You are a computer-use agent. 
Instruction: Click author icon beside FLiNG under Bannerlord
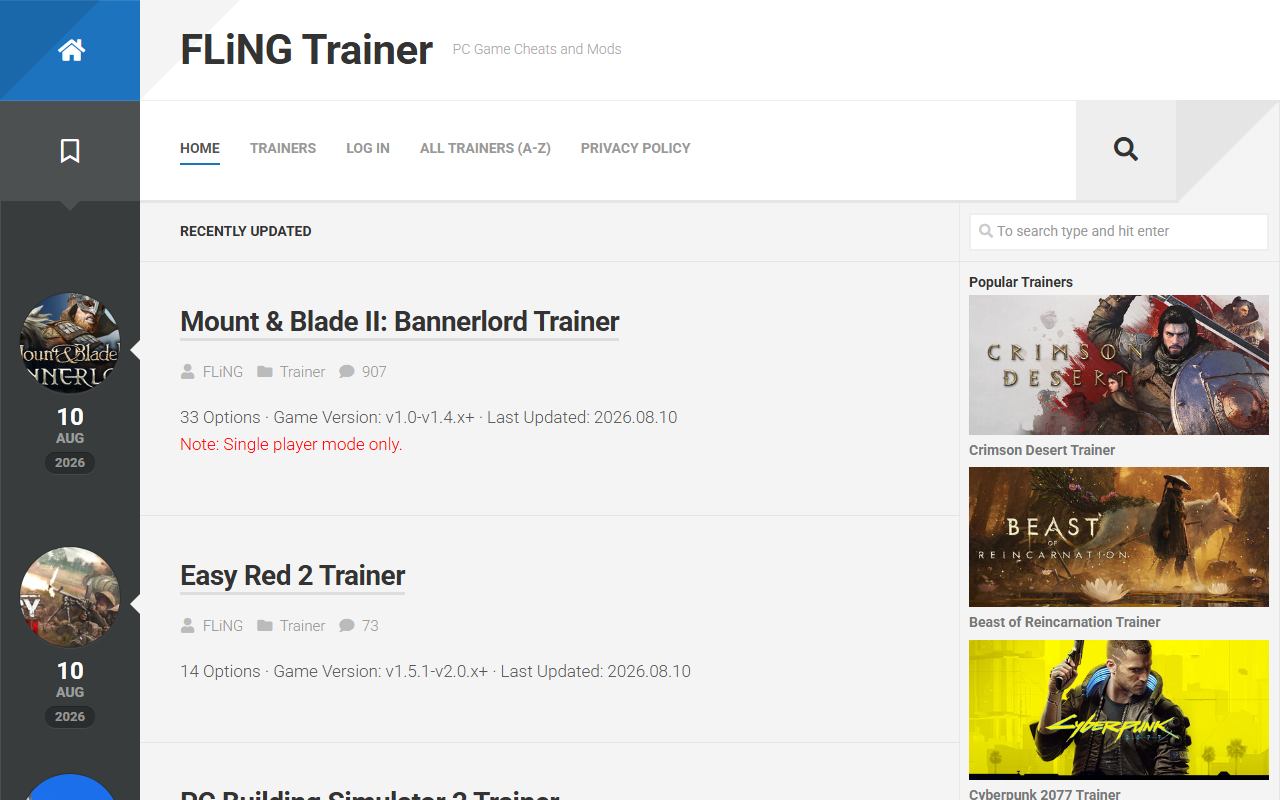(188, 372)
